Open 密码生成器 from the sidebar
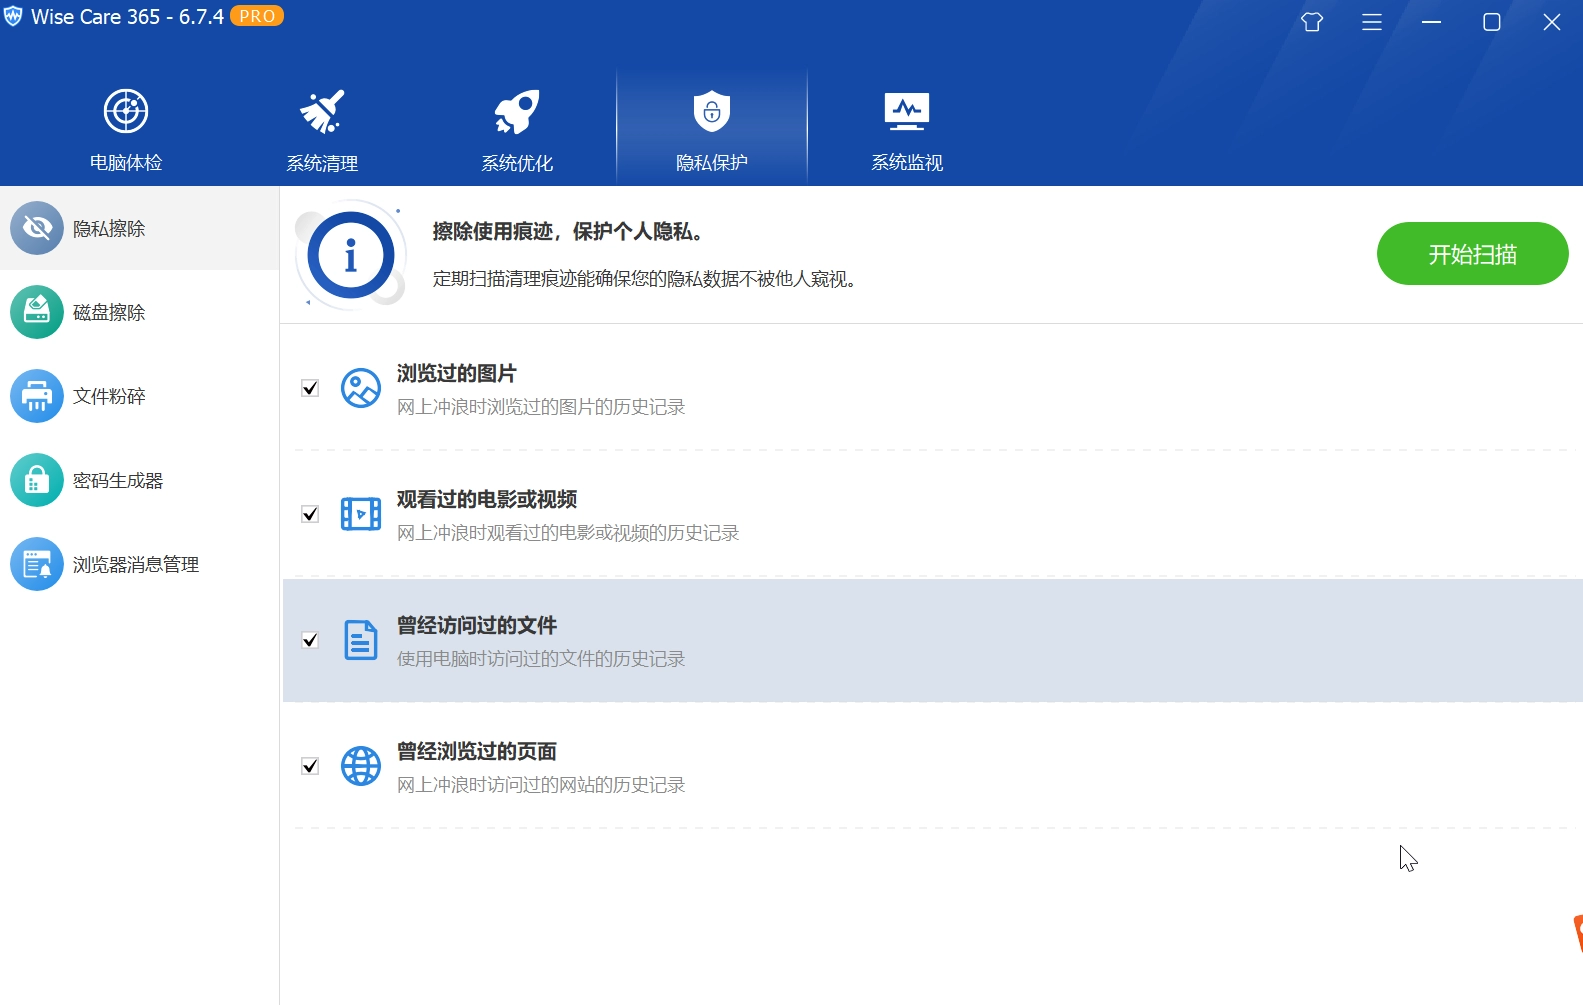1583x1005 pixels. pyautogui.click(x=139, y=480)
